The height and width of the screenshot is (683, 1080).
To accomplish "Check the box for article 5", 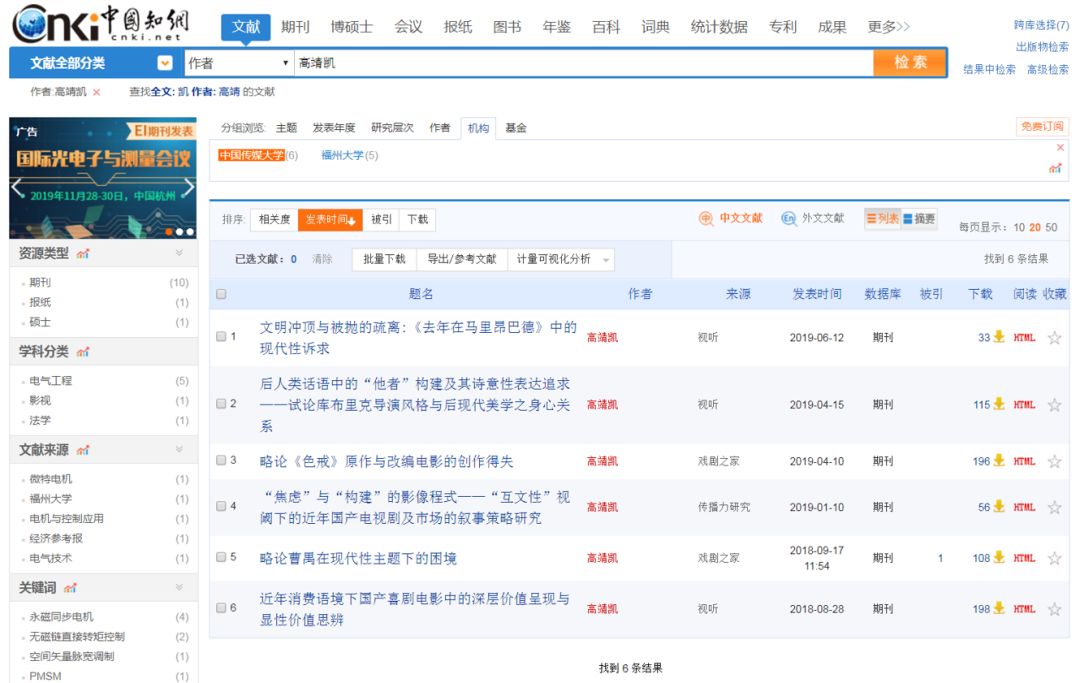I will click(221, 557).
